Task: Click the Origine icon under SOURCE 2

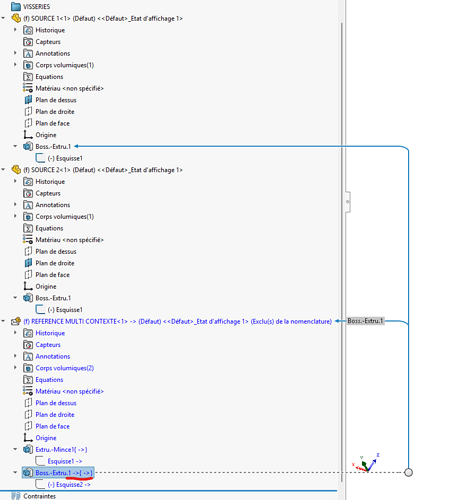Action: pyautogui.click(x=28, y=286)
